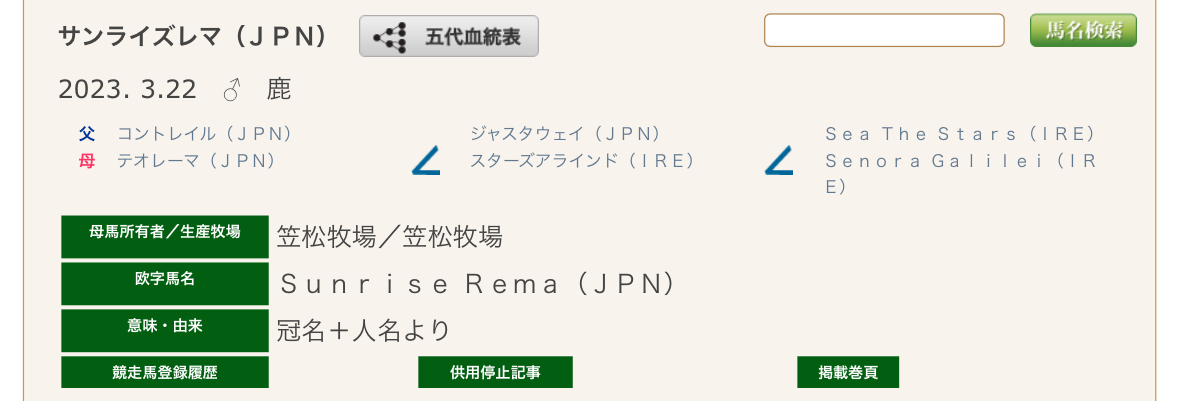1179x401 pixels.
Task: Open the Senora Galilei (IRE) entry
Action: coord(960,161)
